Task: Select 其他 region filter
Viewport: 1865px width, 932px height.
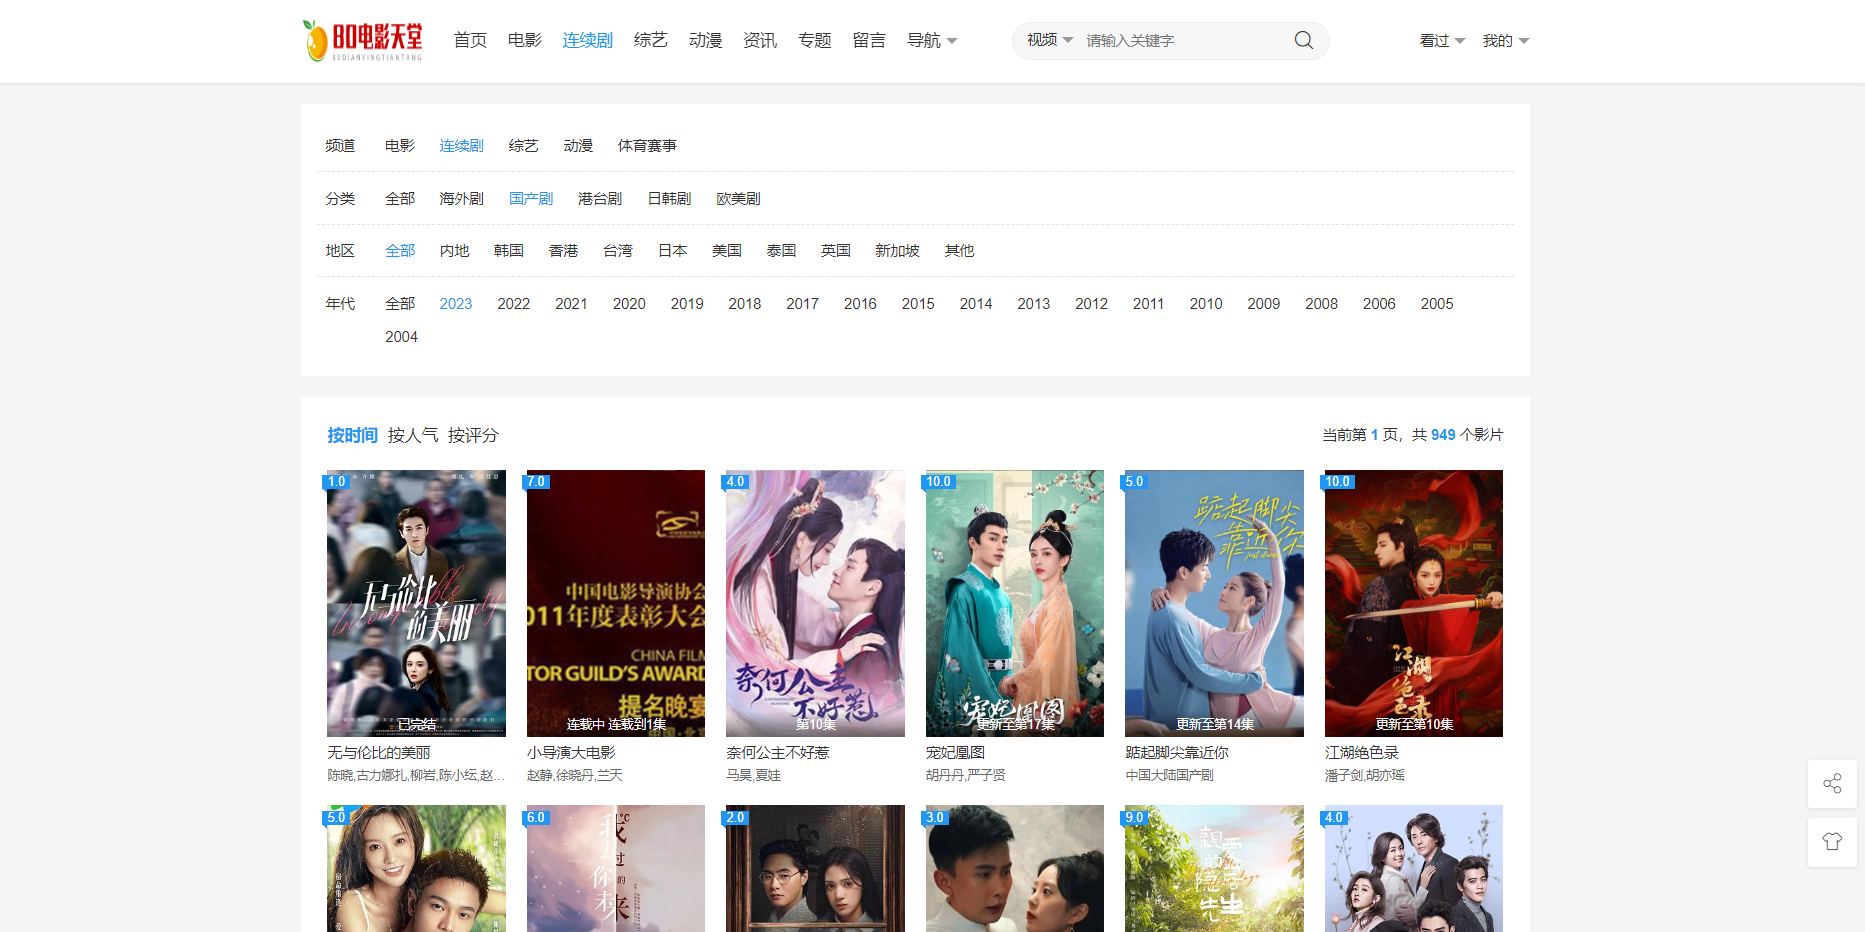Action: pos(960,251)
